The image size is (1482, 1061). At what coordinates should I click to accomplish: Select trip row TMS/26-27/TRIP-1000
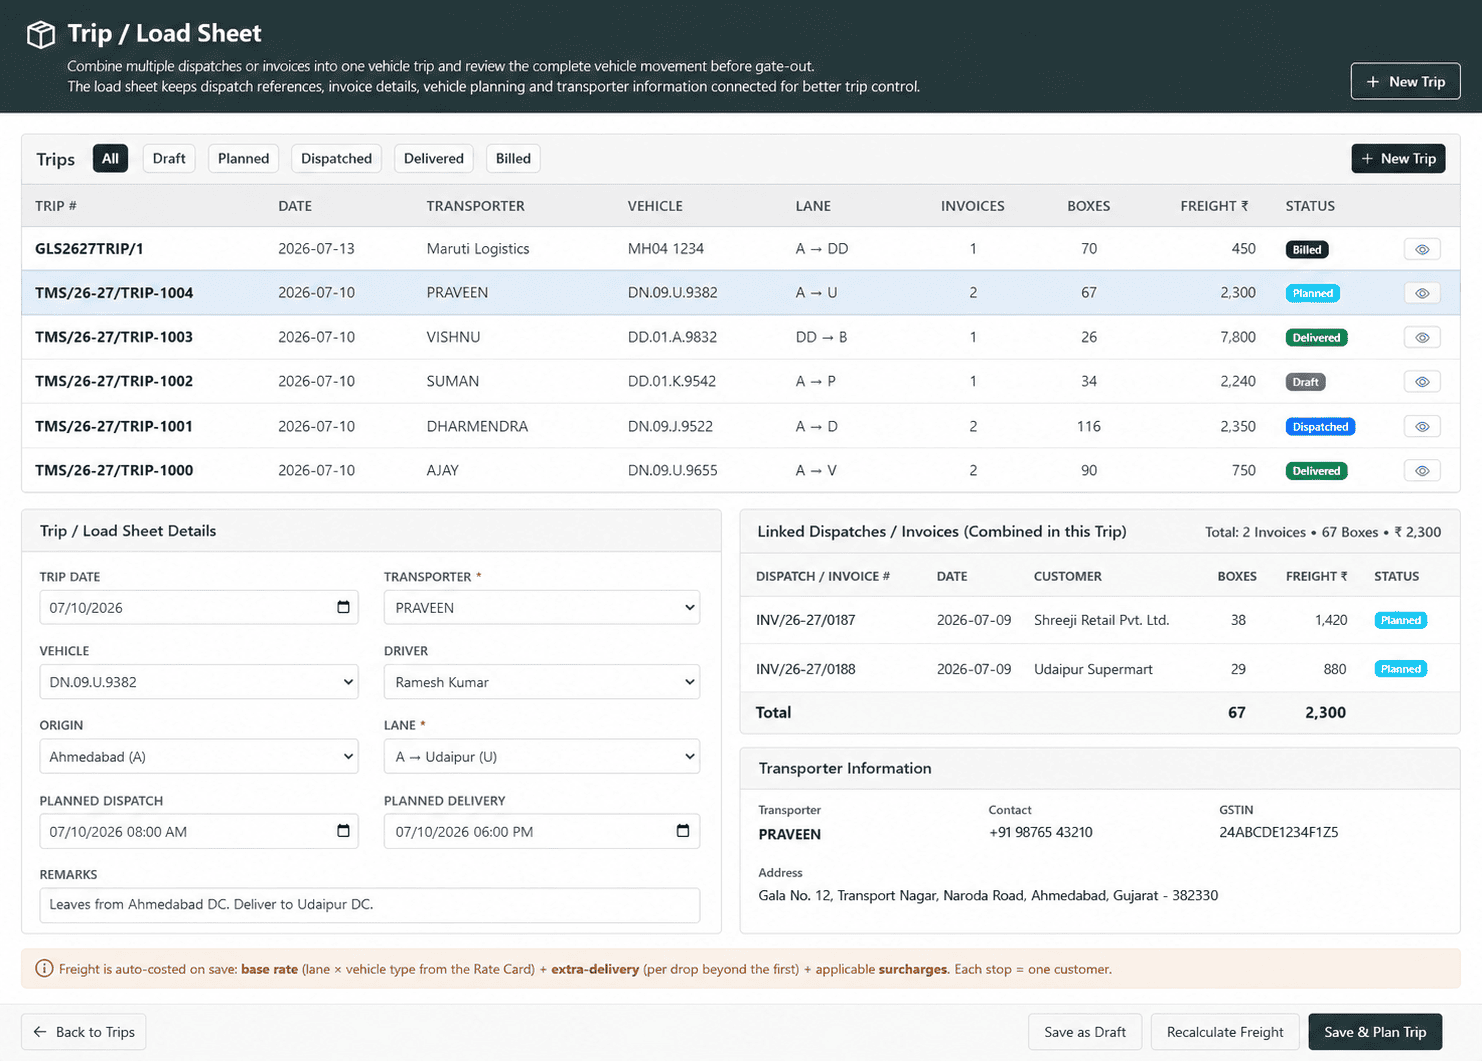point(741,470)
